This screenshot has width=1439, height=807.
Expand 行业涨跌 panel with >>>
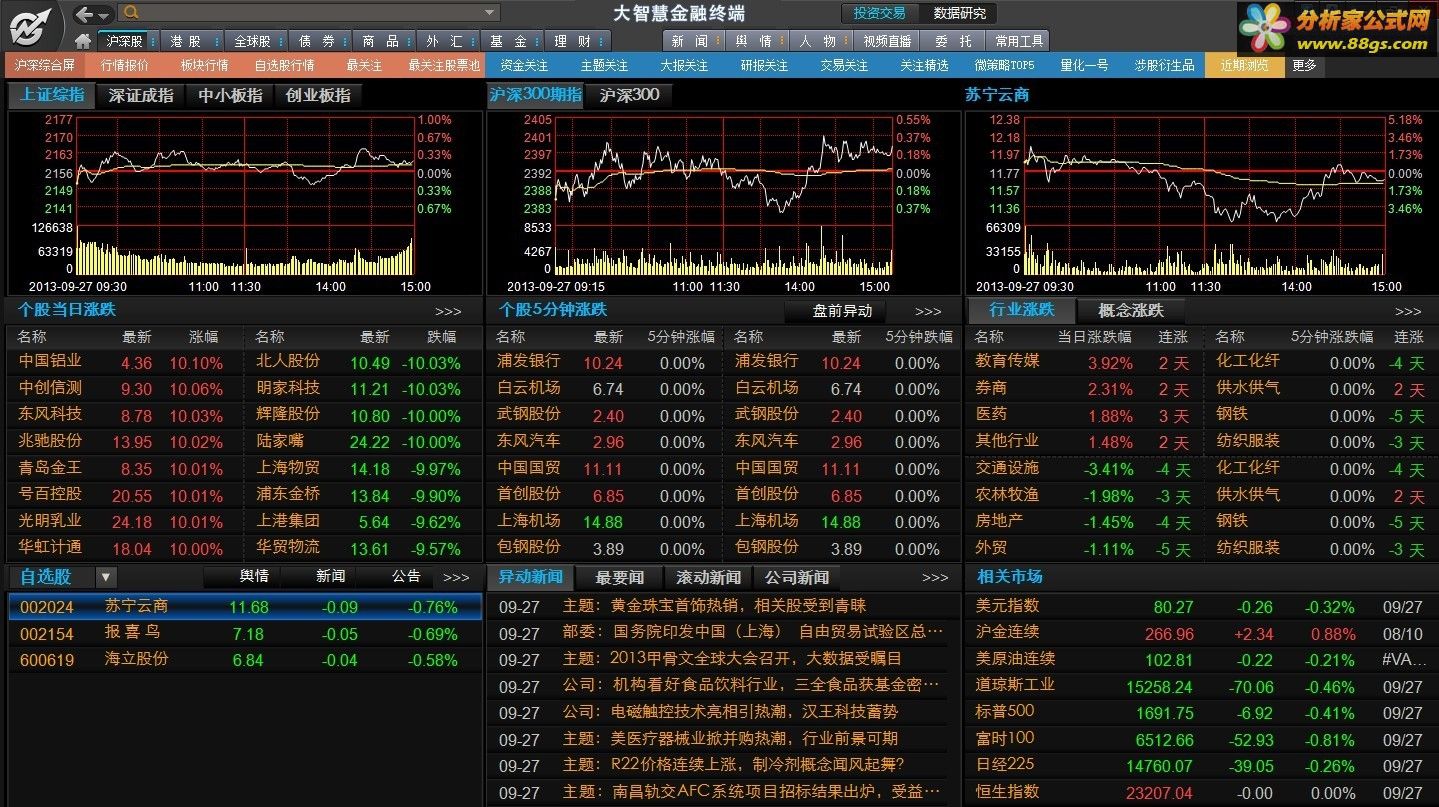pyautogui.click(x=1408, y=312)
